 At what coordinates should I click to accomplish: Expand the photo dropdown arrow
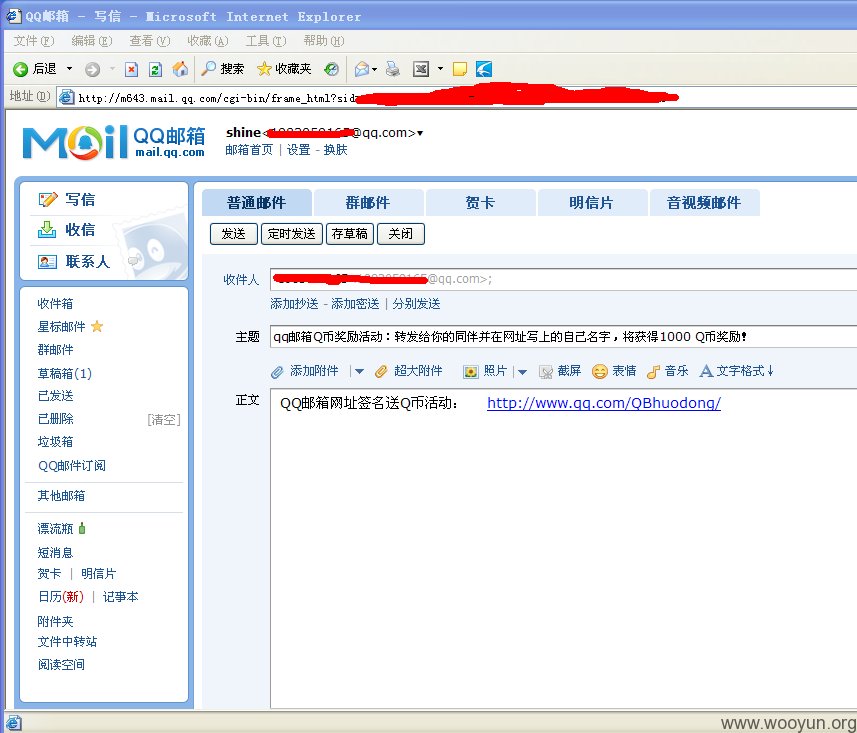522,372
